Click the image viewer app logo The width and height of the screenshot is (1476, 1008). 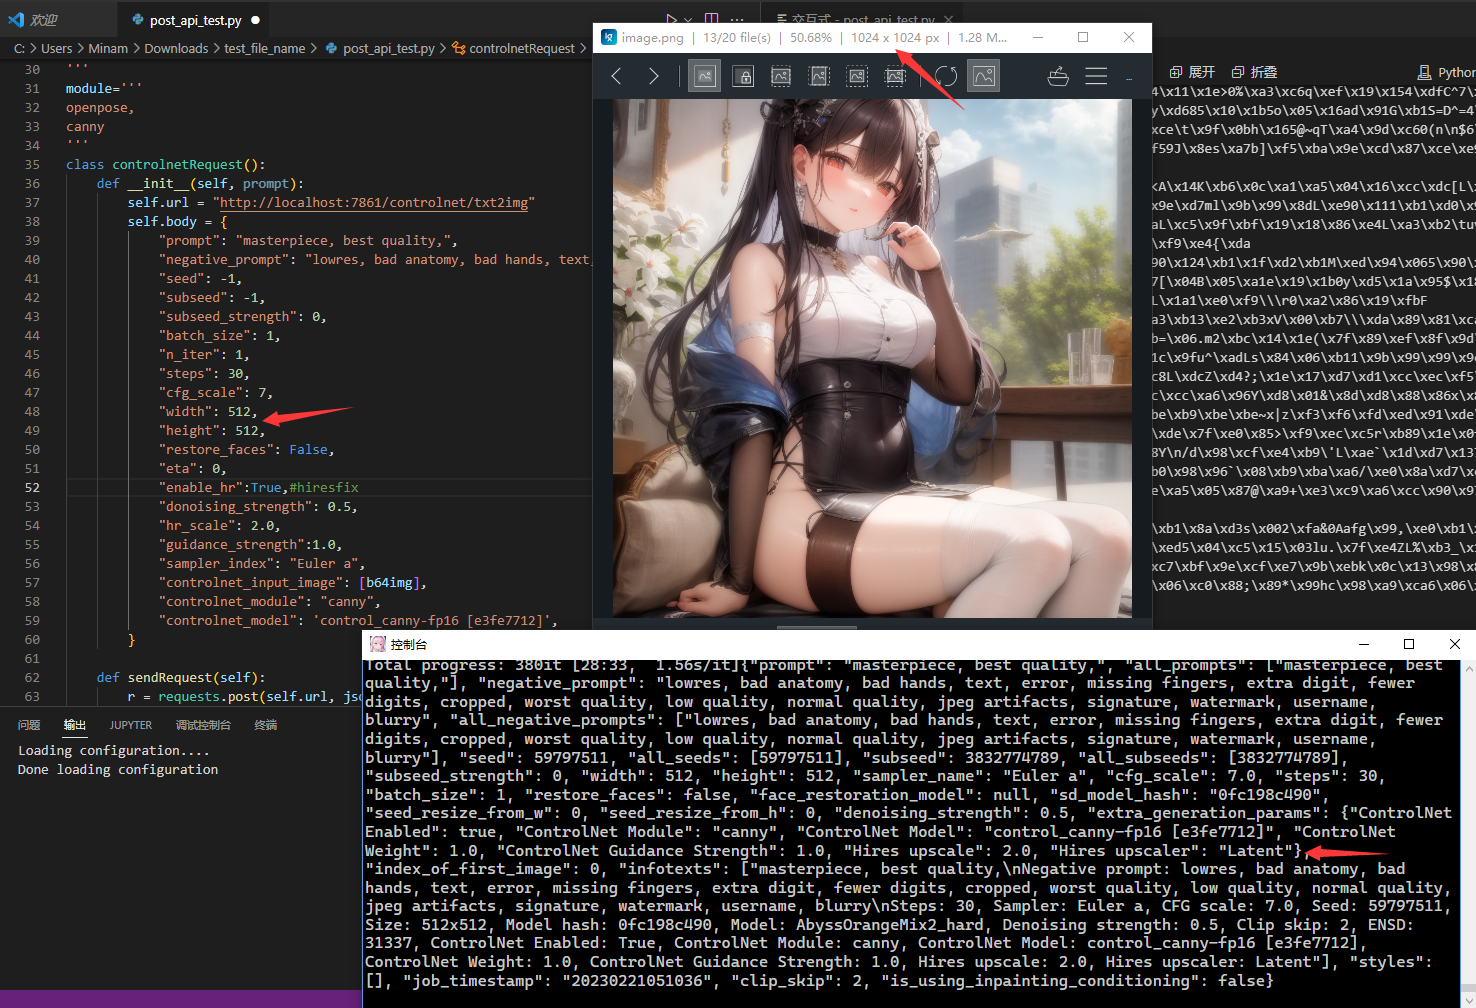tap(609, 37)
